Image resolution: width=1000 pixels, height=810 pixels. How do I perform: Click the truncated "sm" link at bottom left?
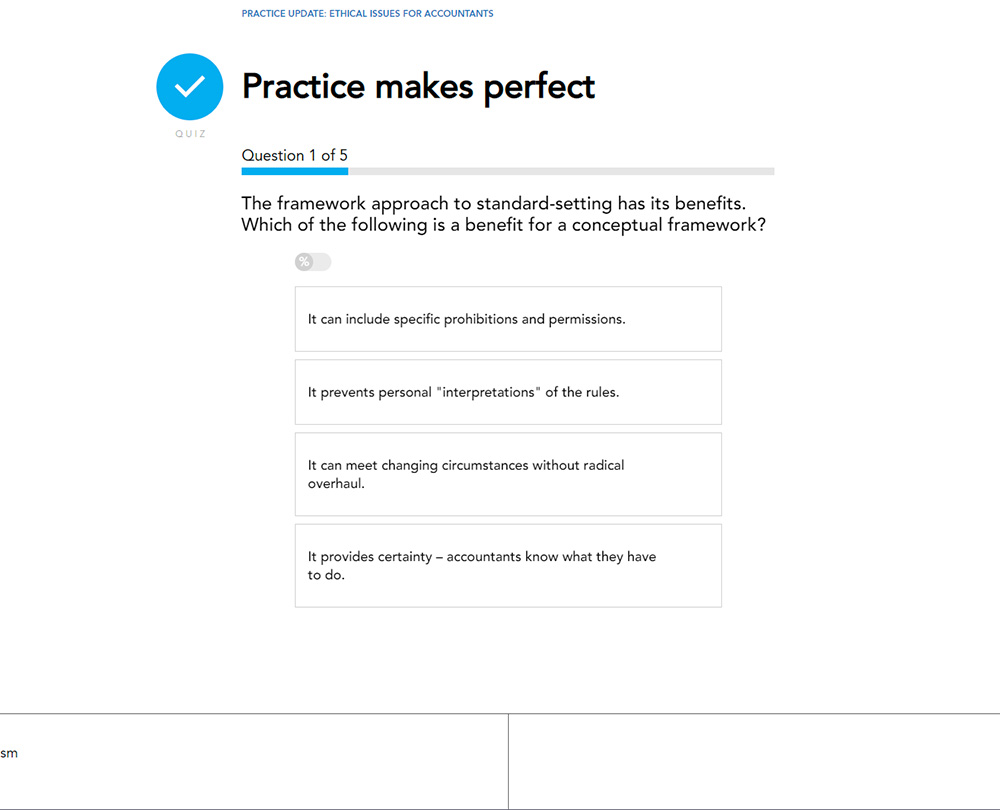coord(9,753)
